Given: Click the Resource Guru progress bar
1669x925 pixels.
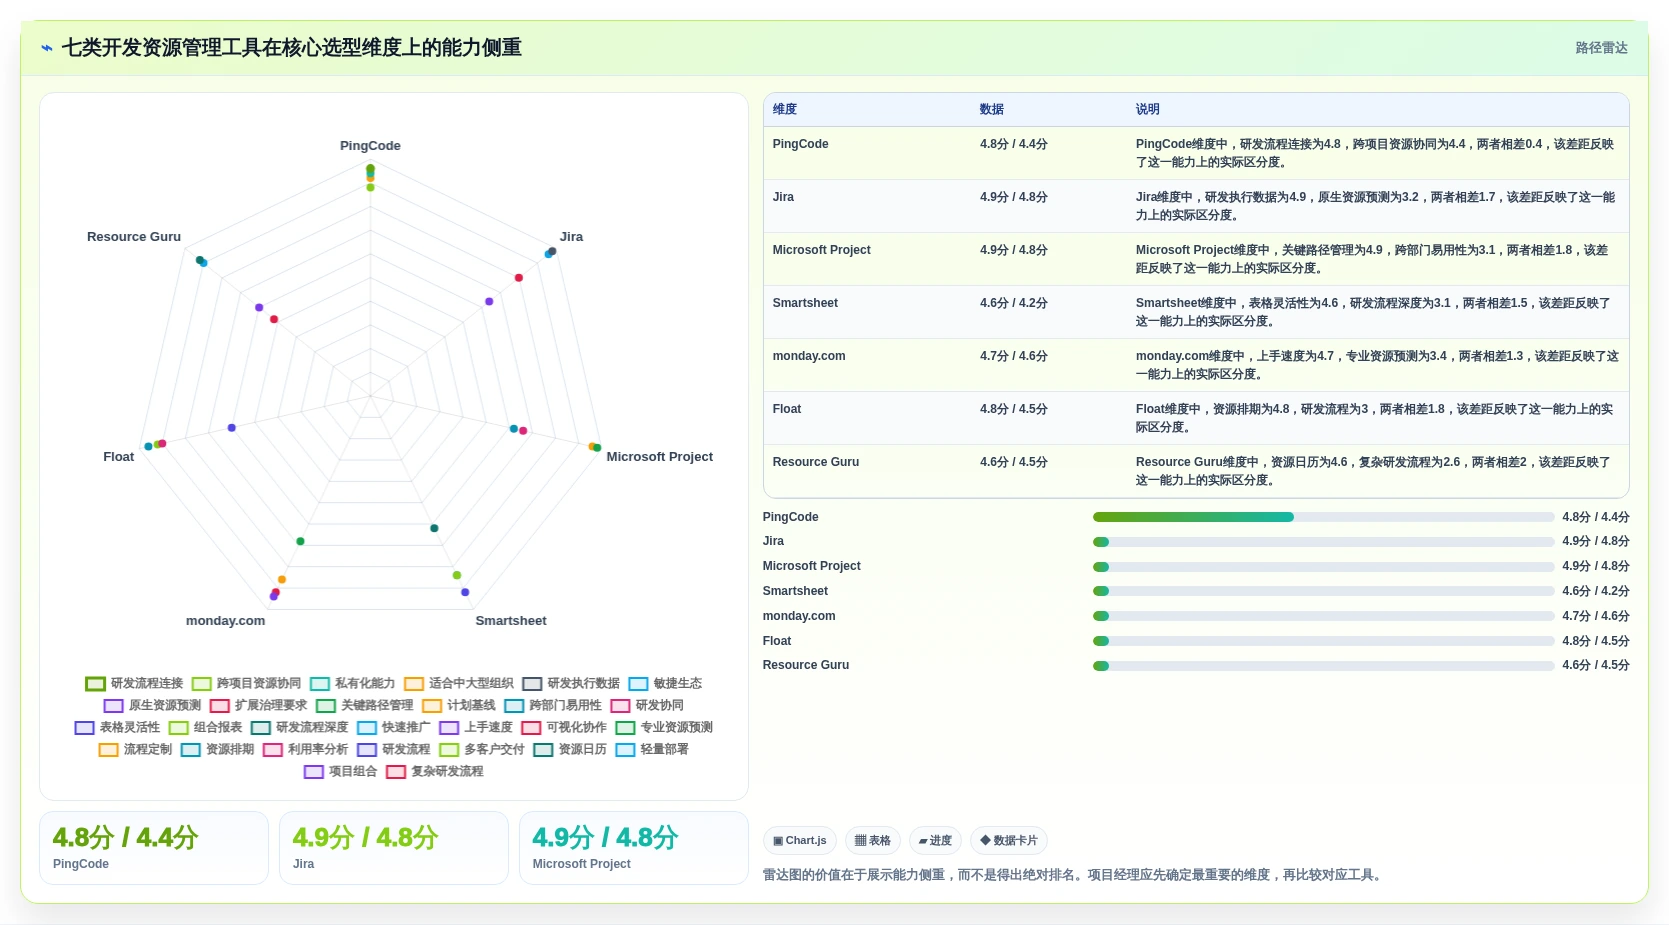Looking at the screenshot, I should [1323, 666].
